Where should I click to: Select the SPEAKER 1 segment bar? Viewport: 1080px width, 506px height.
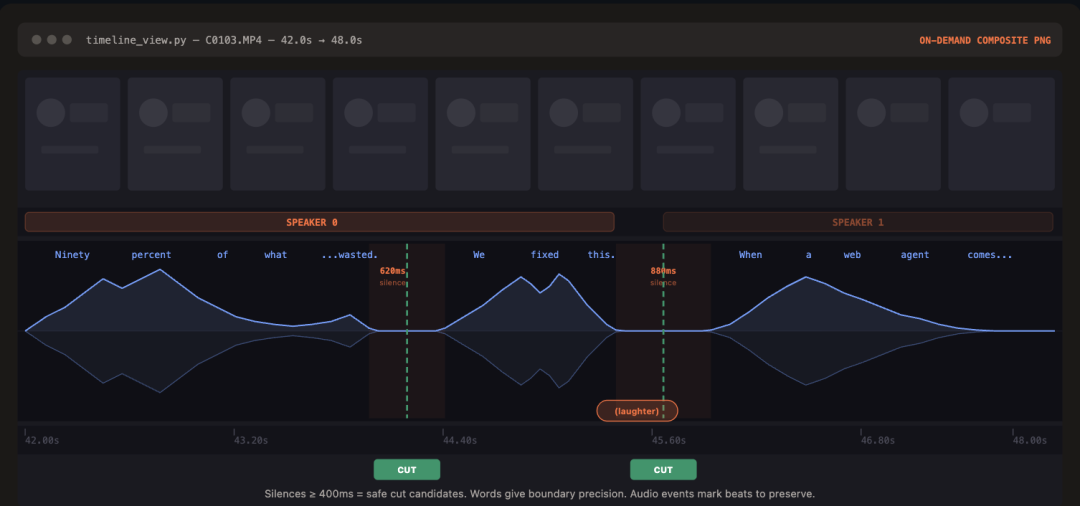pos(857,222)
